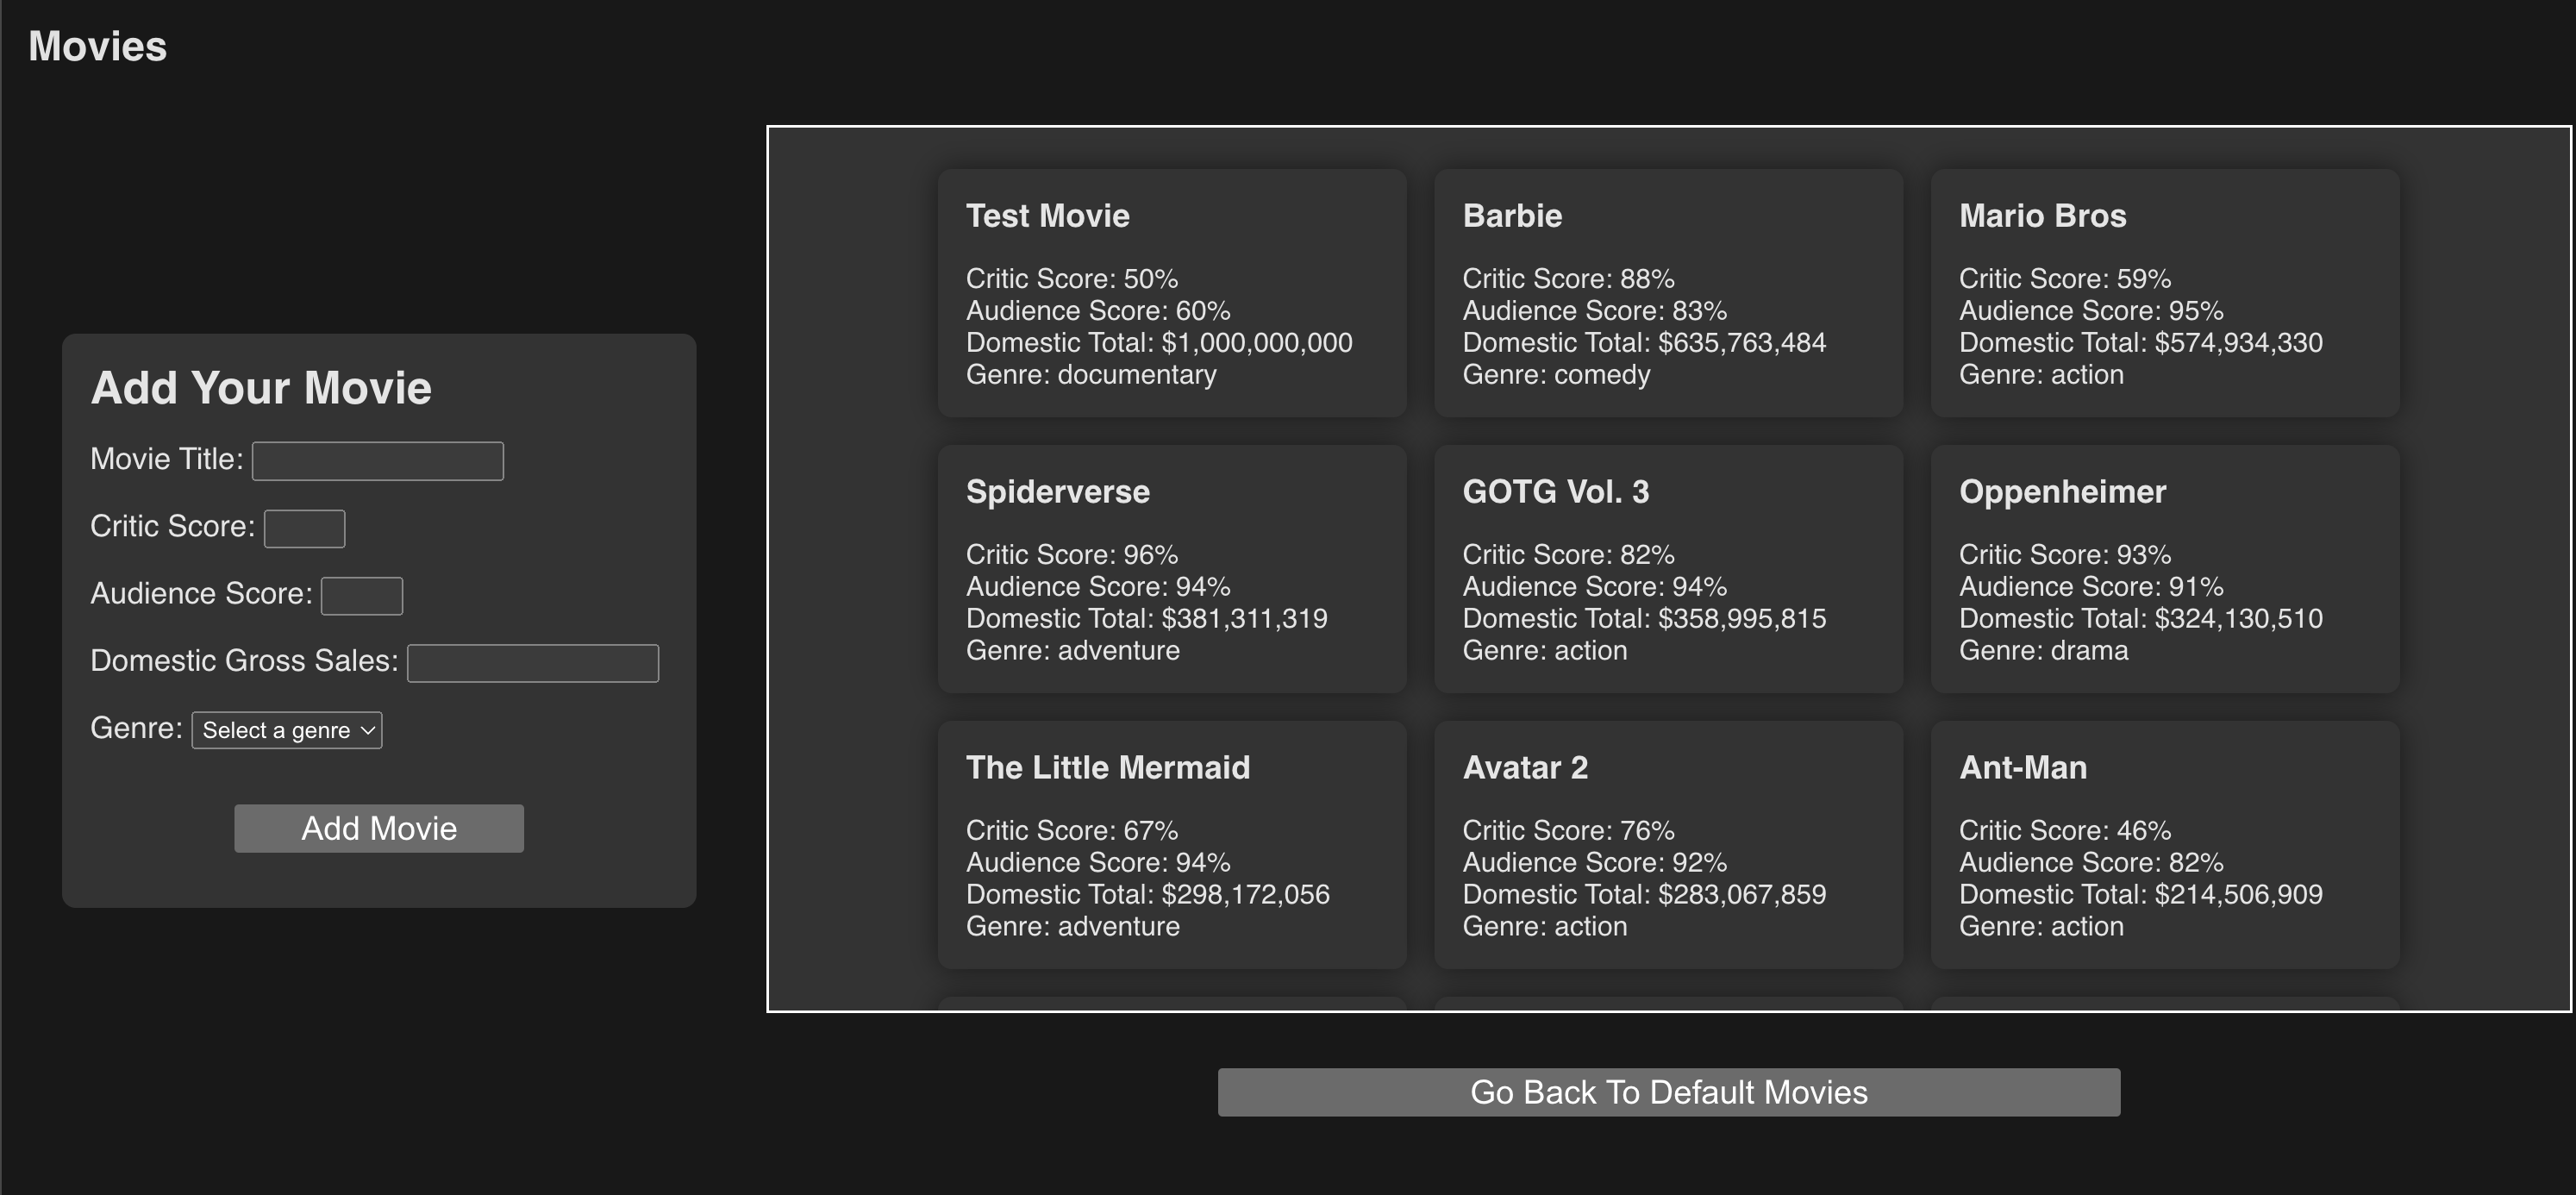Click the Barbie movie card
Image resolution: width=2576 pixels, height=1195 pixels.
1668,293
